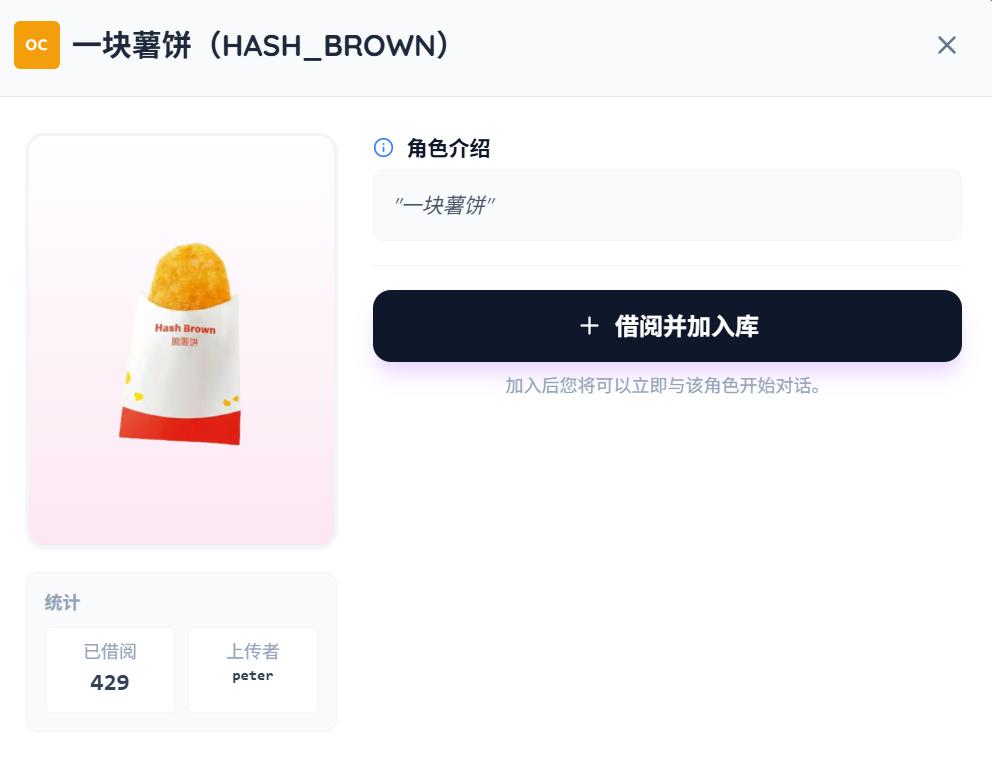Close the Hash Brown character dialog
The width and height of the screenshot is (992, 757).
946,45
